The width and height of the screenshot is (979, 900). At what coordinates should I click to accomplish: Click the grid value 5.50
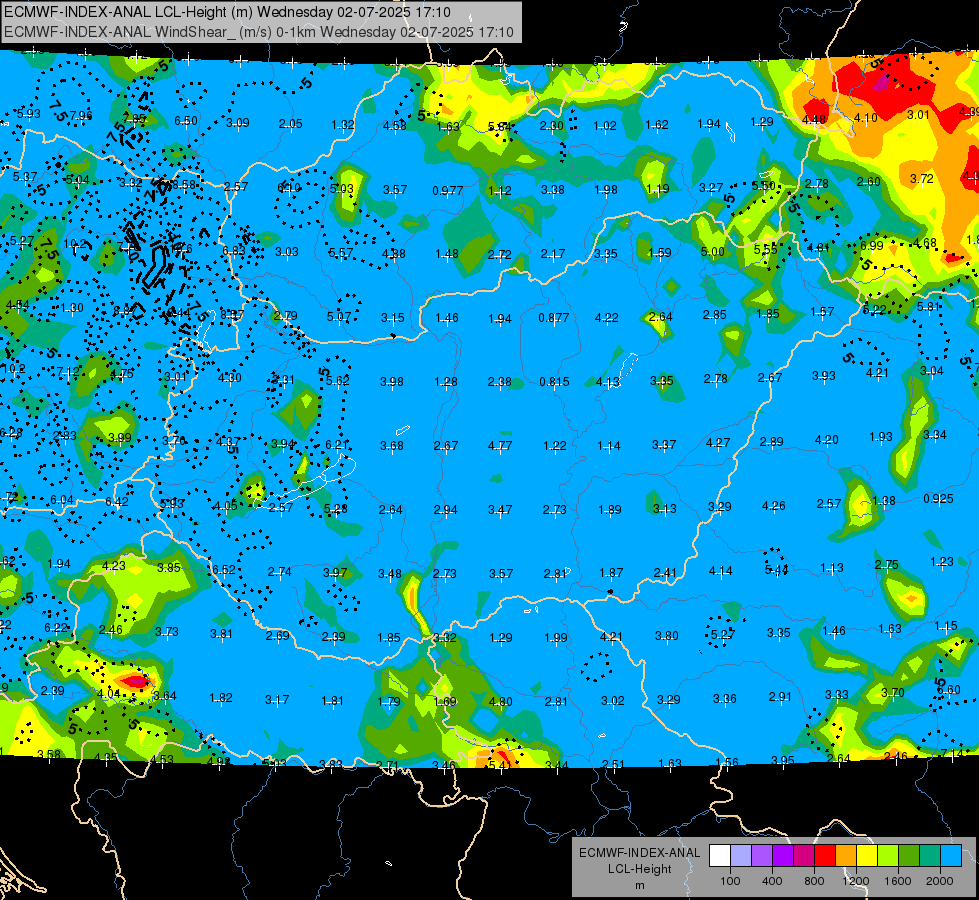tap(763, 185)
